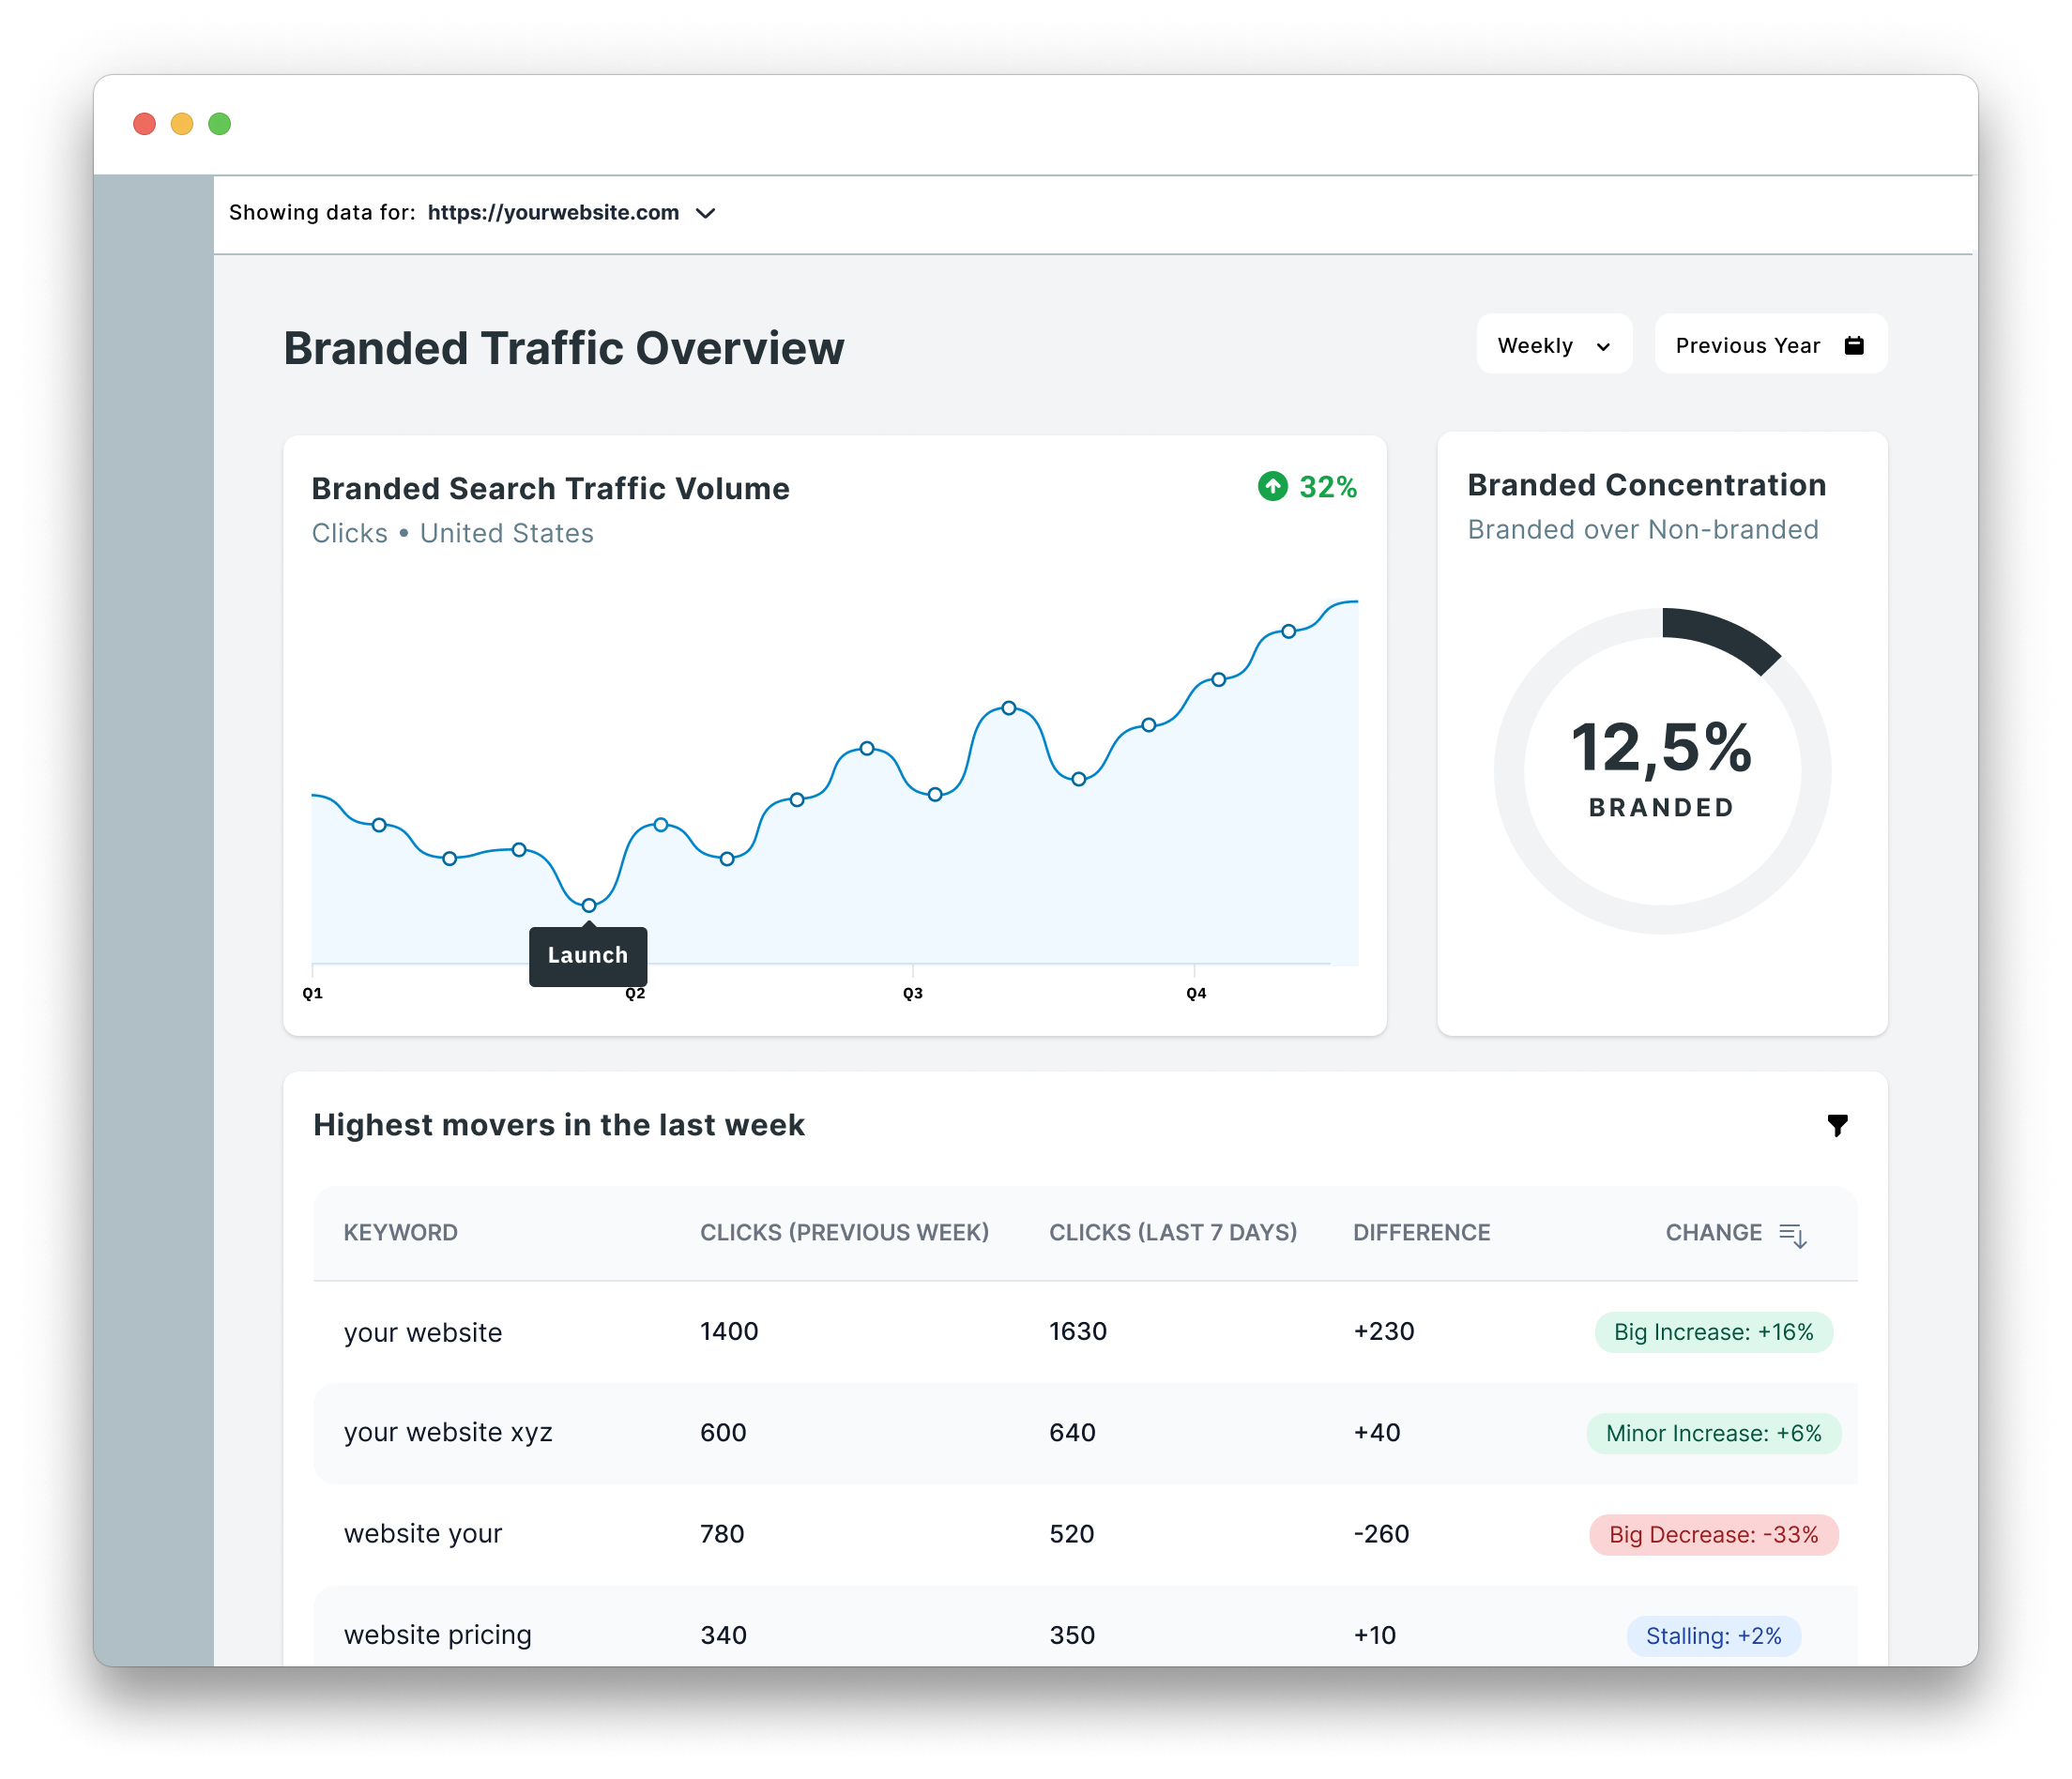This screenshot has height=1779, width=2072.
Task: Click the green maximize window button
Action: (220, 123)
